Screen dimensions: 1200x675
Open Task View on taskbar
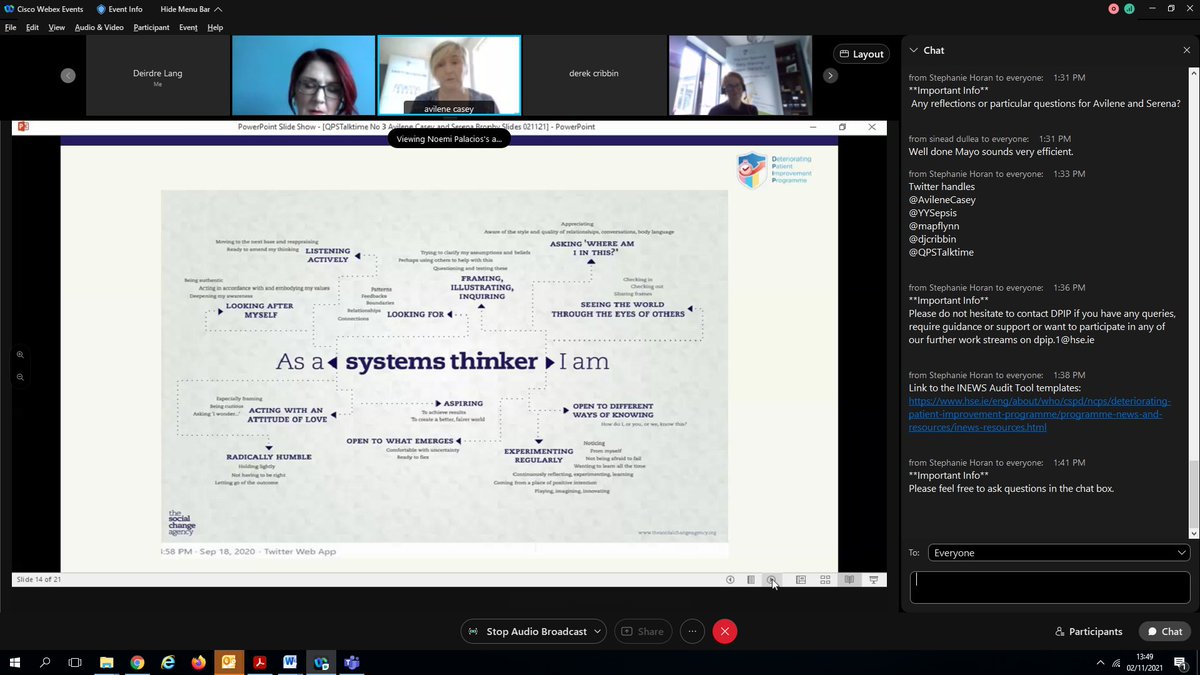75,662
